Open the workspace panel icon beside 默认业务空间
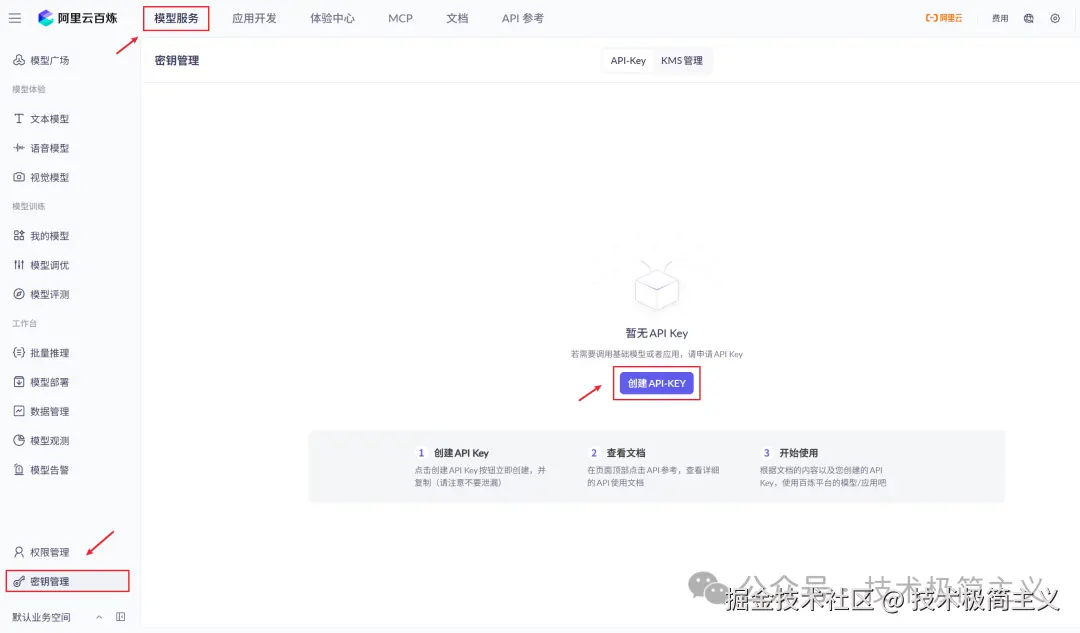 click(x=120, y=617)
